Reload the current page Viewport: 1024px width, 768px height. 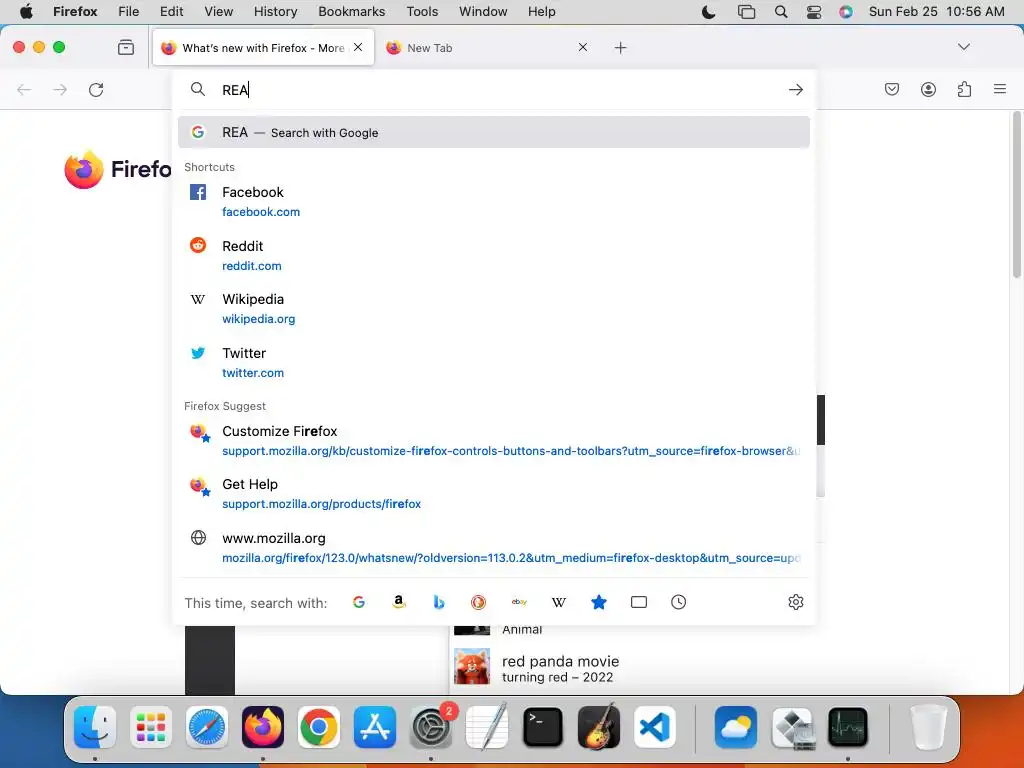point(96,89)
